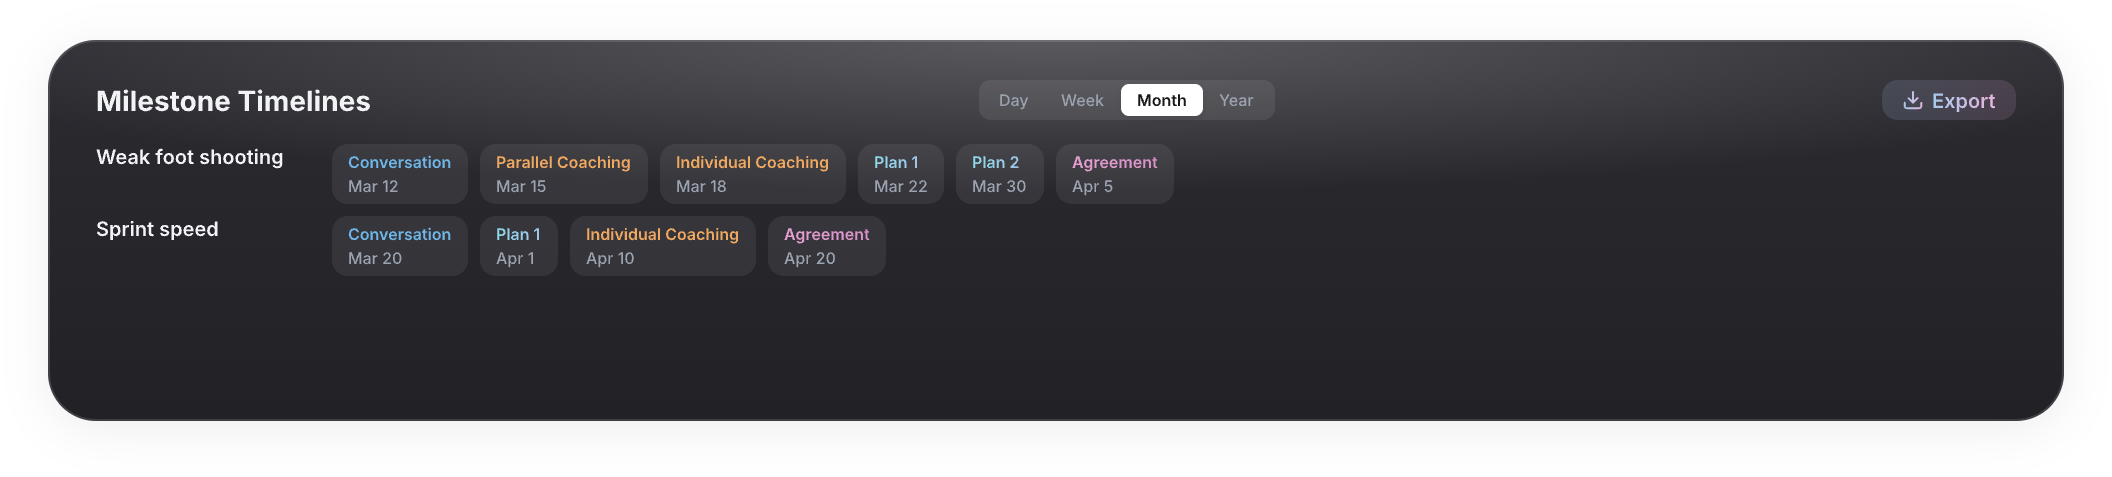Image resolution: width=2112 pixels, height=477 pixels.
Task: Click the Milestone Timelines heading
Action: click(x=233, y=101)
